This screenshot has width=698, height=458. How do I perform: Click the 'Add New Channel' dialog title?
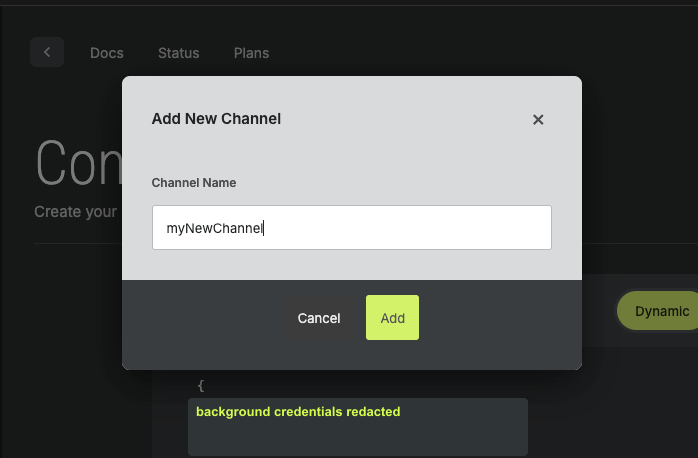[216, 119]
